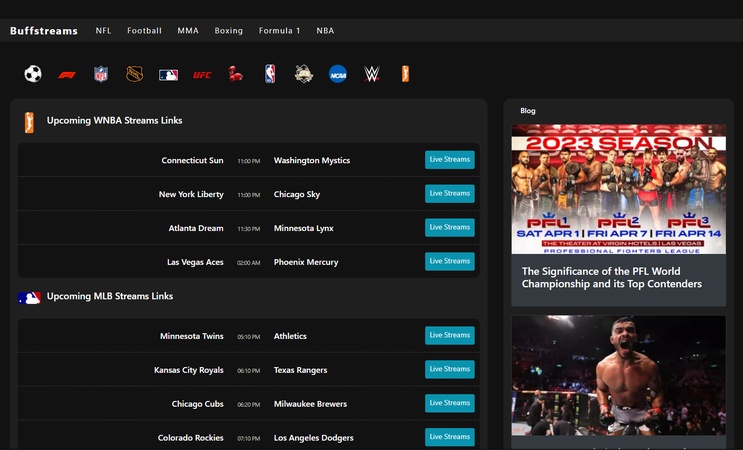This screenshot has width=743, height=450.
Task: Open the NHL logo icon
Action: click(x=134, y=74)
